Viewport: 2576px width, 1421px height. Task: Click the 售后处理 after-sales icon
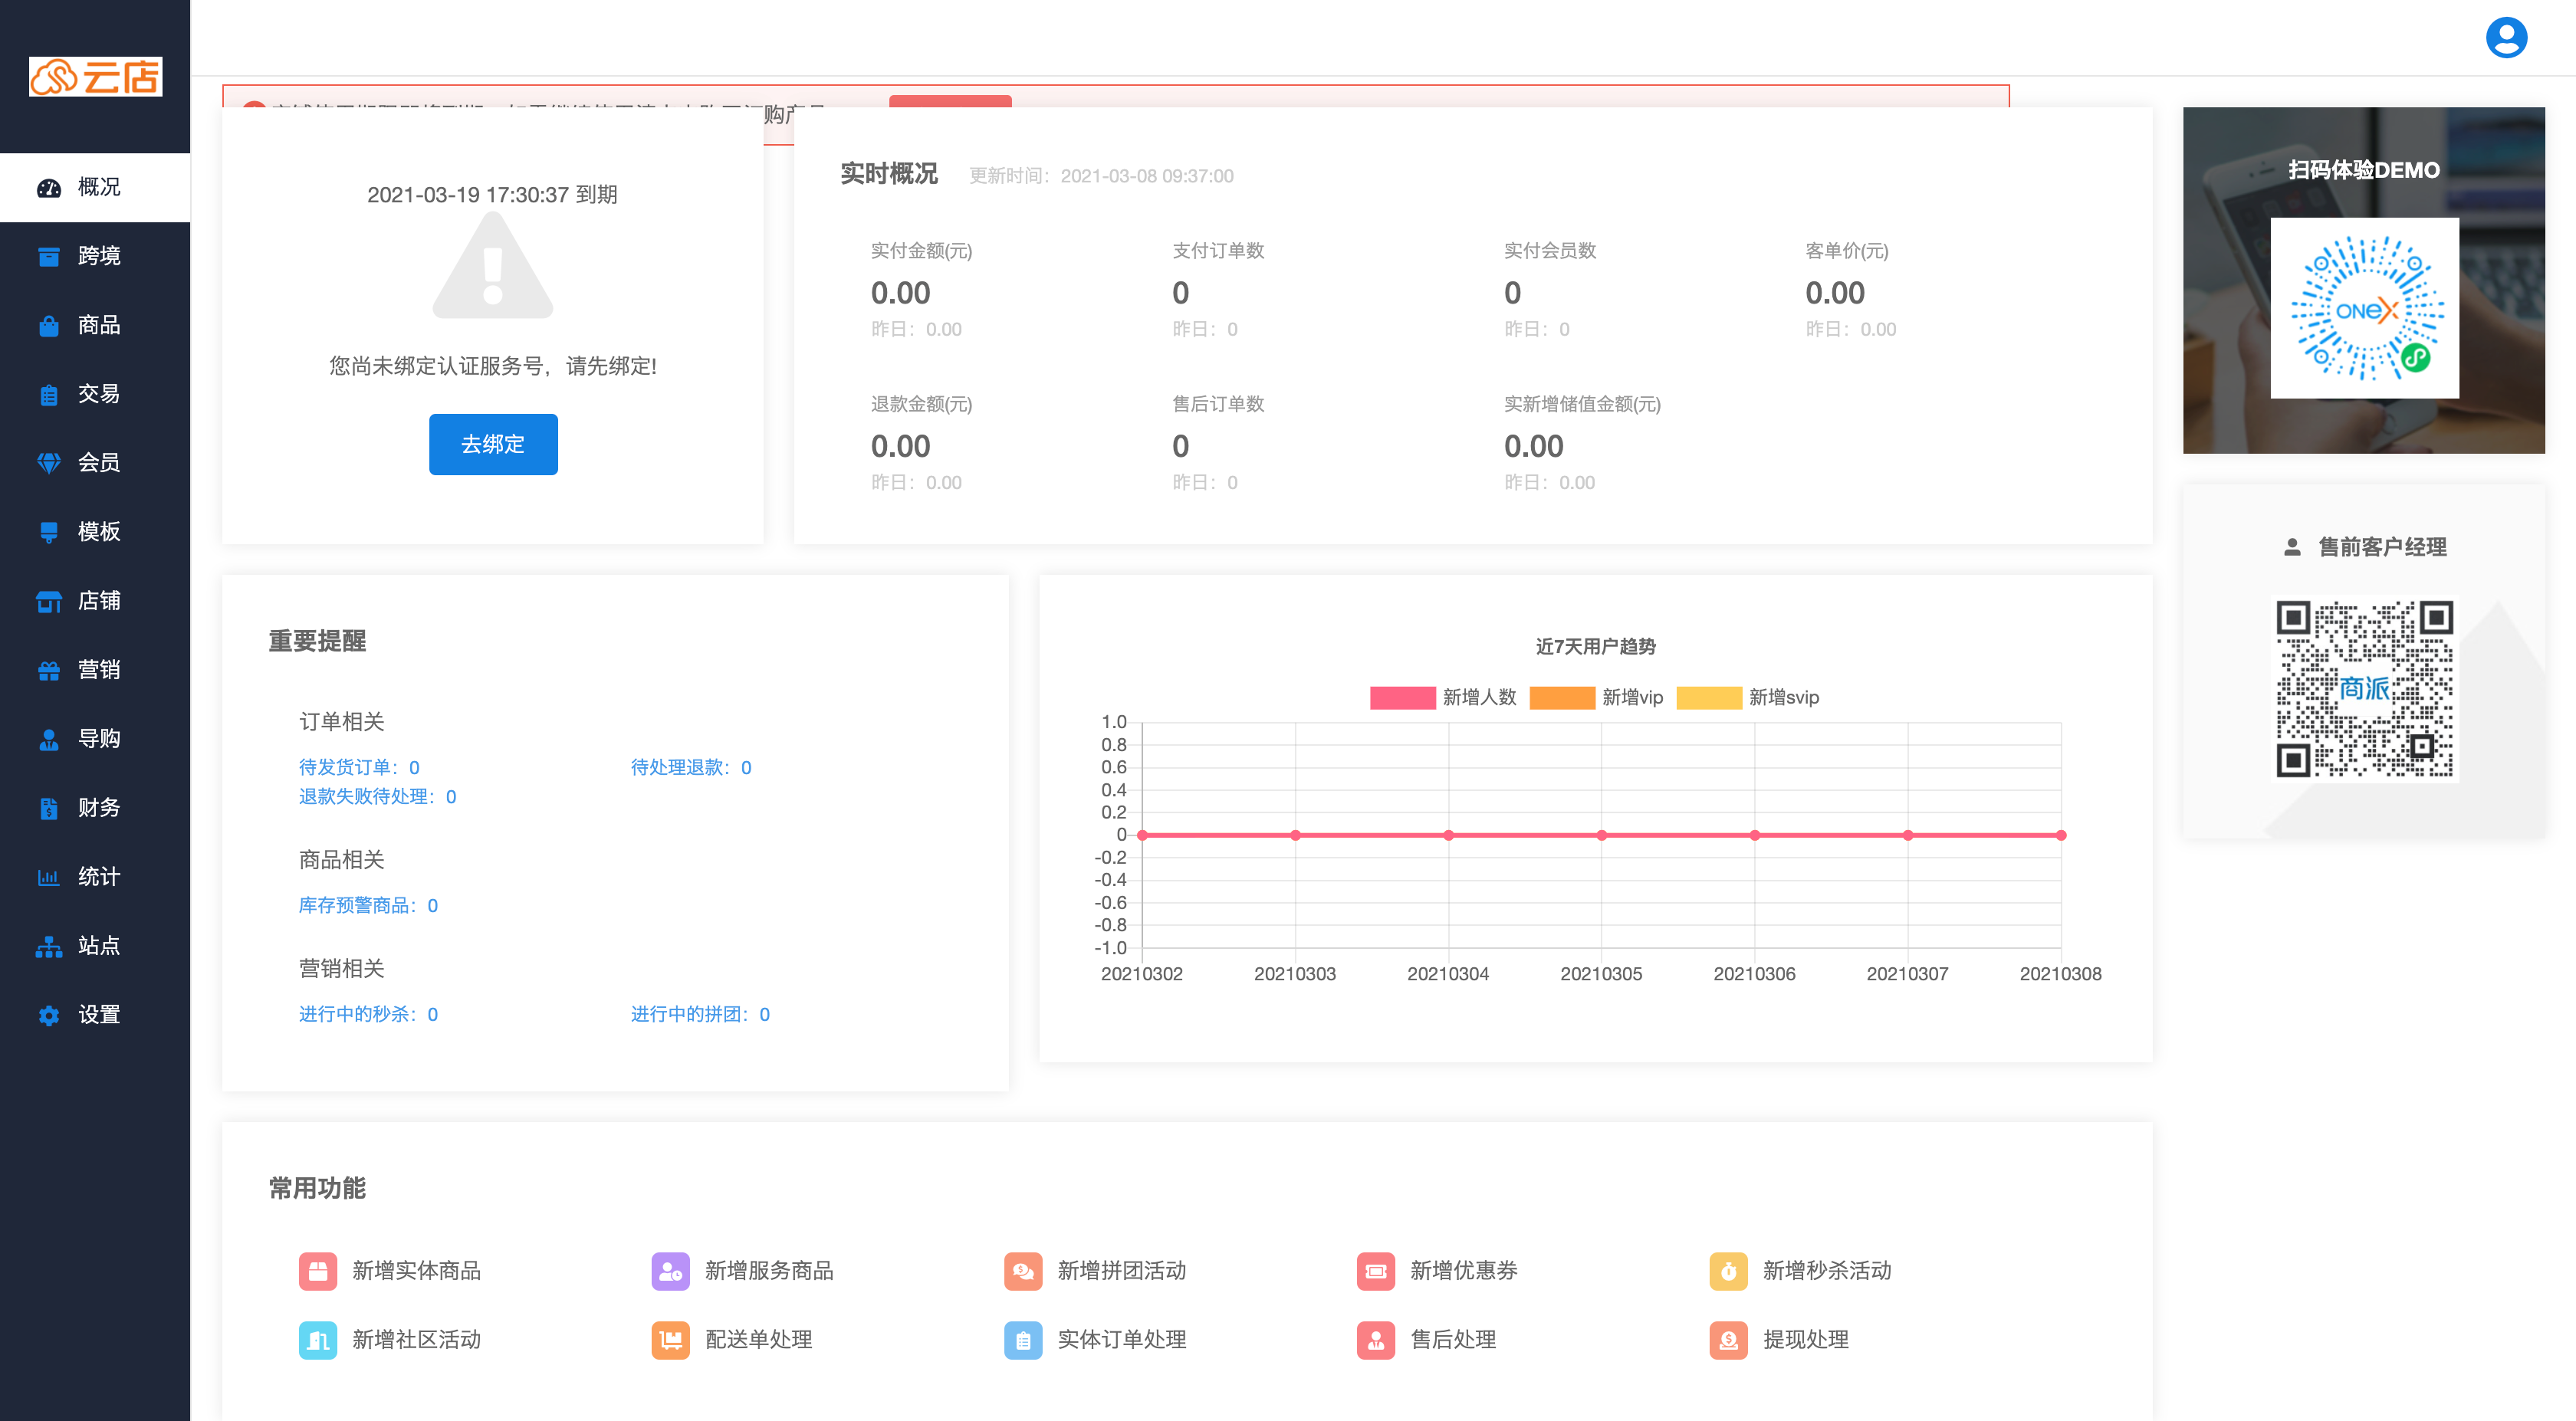[x=1375, y=1340]
